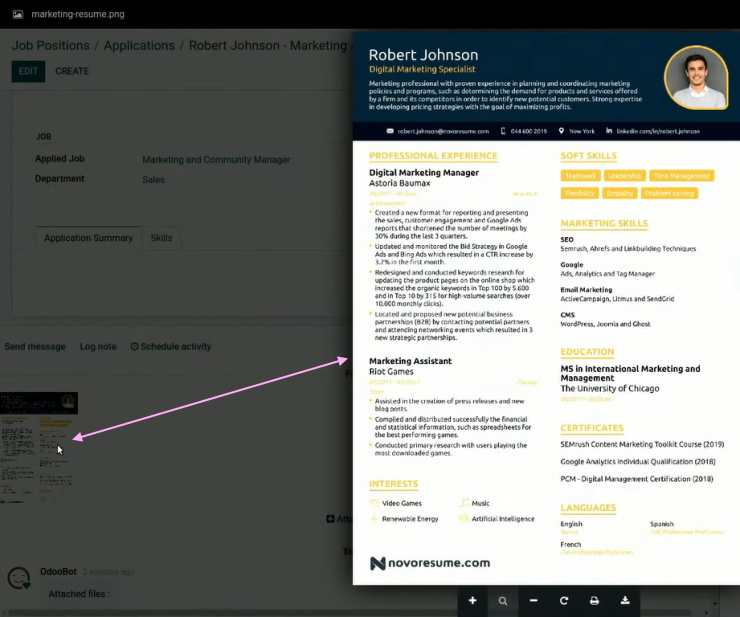Screen dimensions: 740x617
Task: Click the clock icon on Schedule activity
Action: (x=135, y=347)
